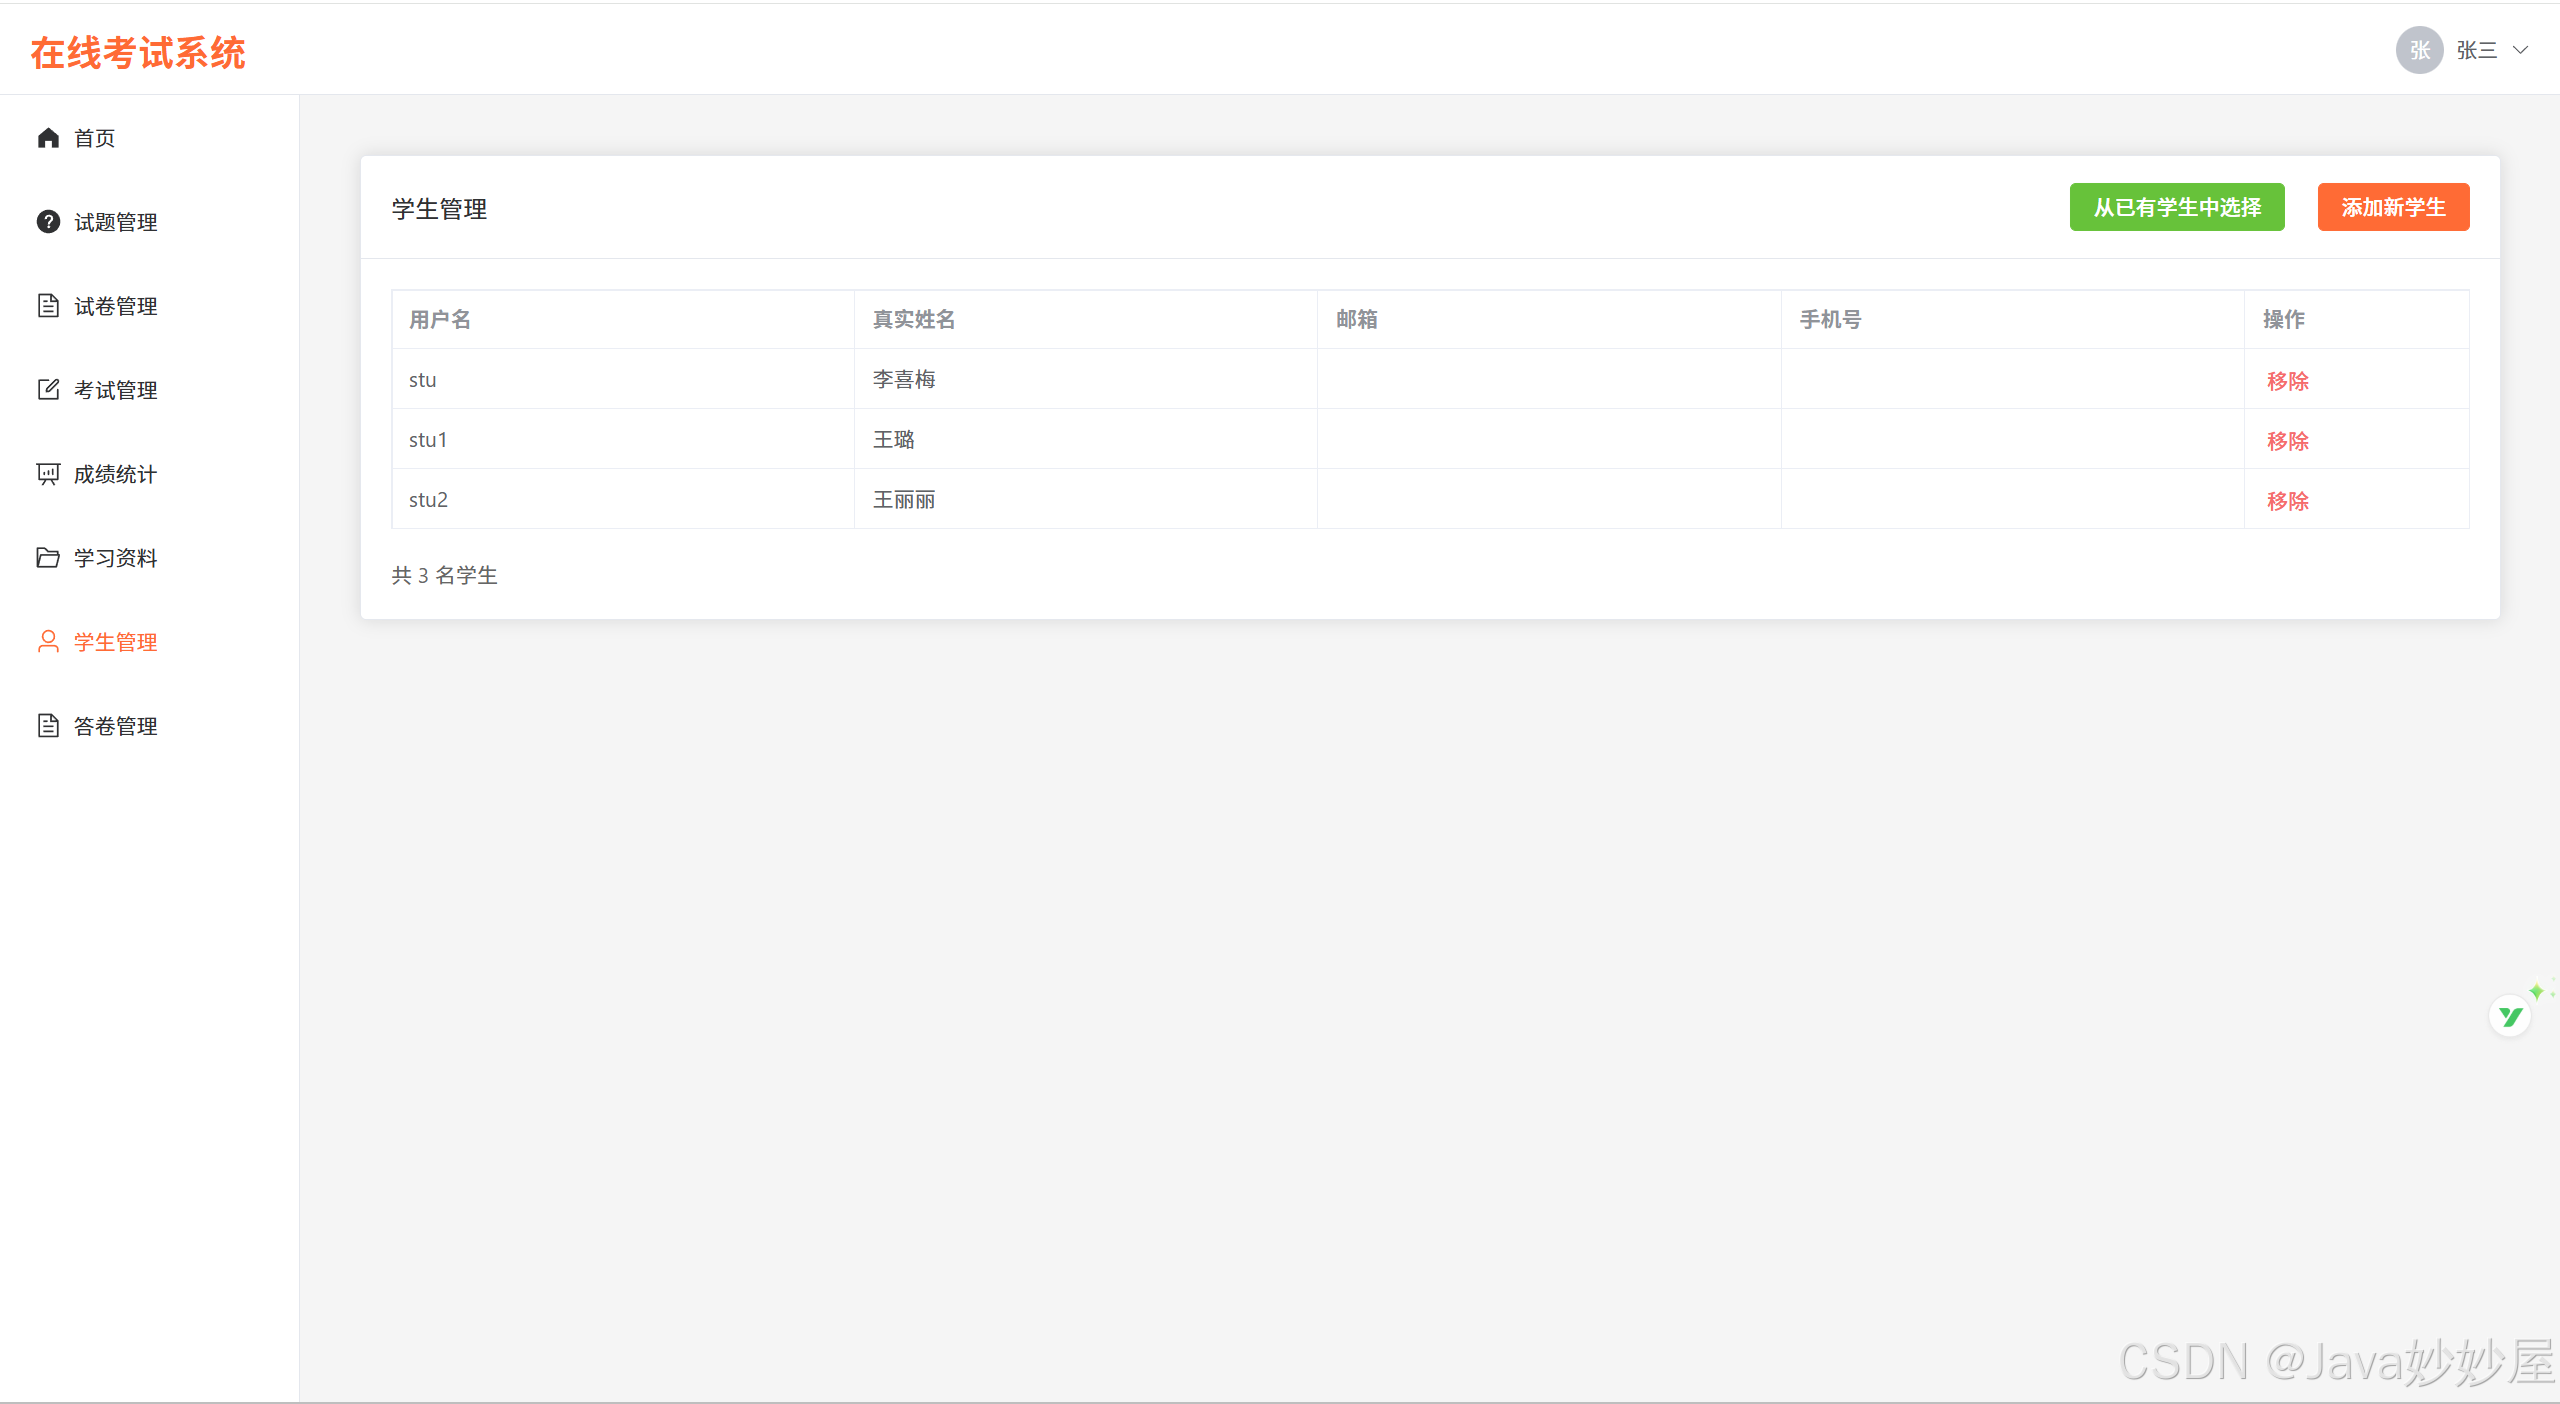Click the document icon for 答卷管理
The height and width of the screenshot is (1404, 2560).
tap(48, 726)
